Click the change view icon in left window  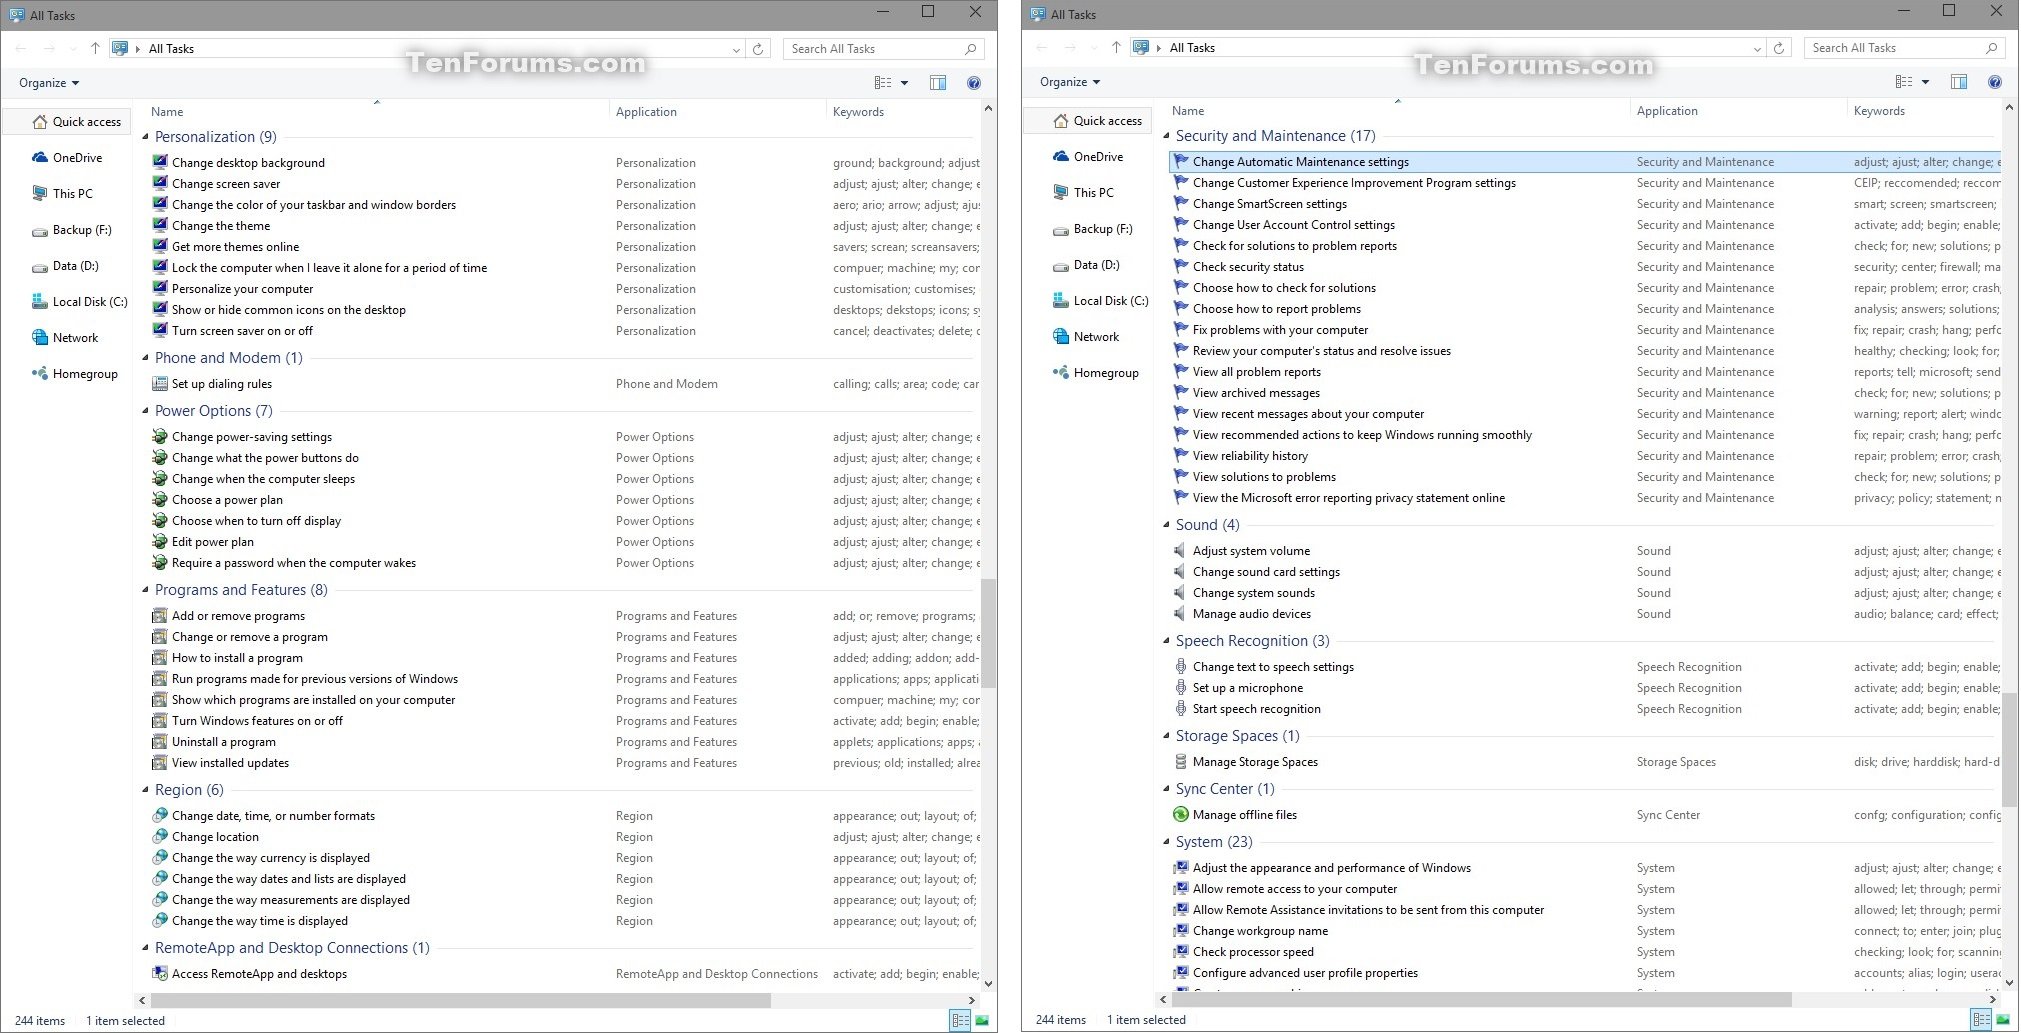pyautogui.click(x=883, y=83)
